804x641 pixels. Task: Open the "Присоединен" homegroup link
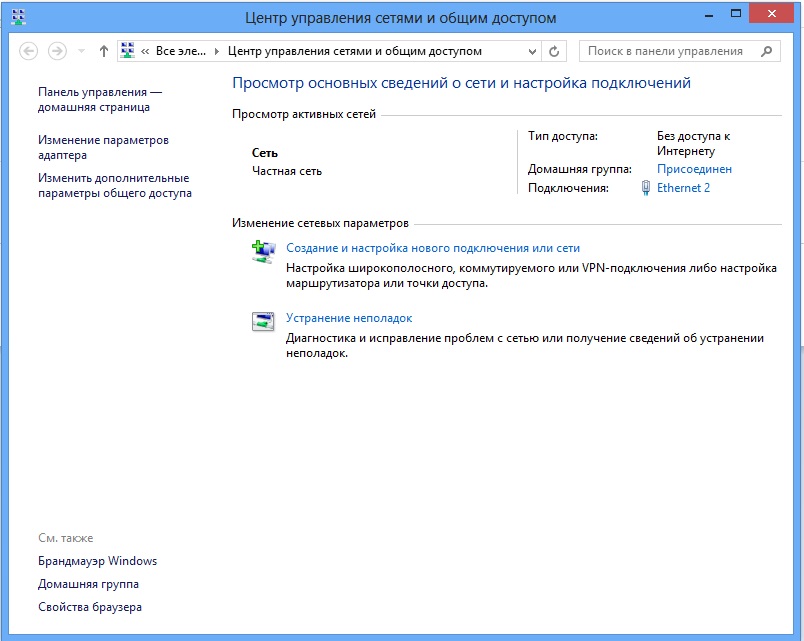(694, 169)
